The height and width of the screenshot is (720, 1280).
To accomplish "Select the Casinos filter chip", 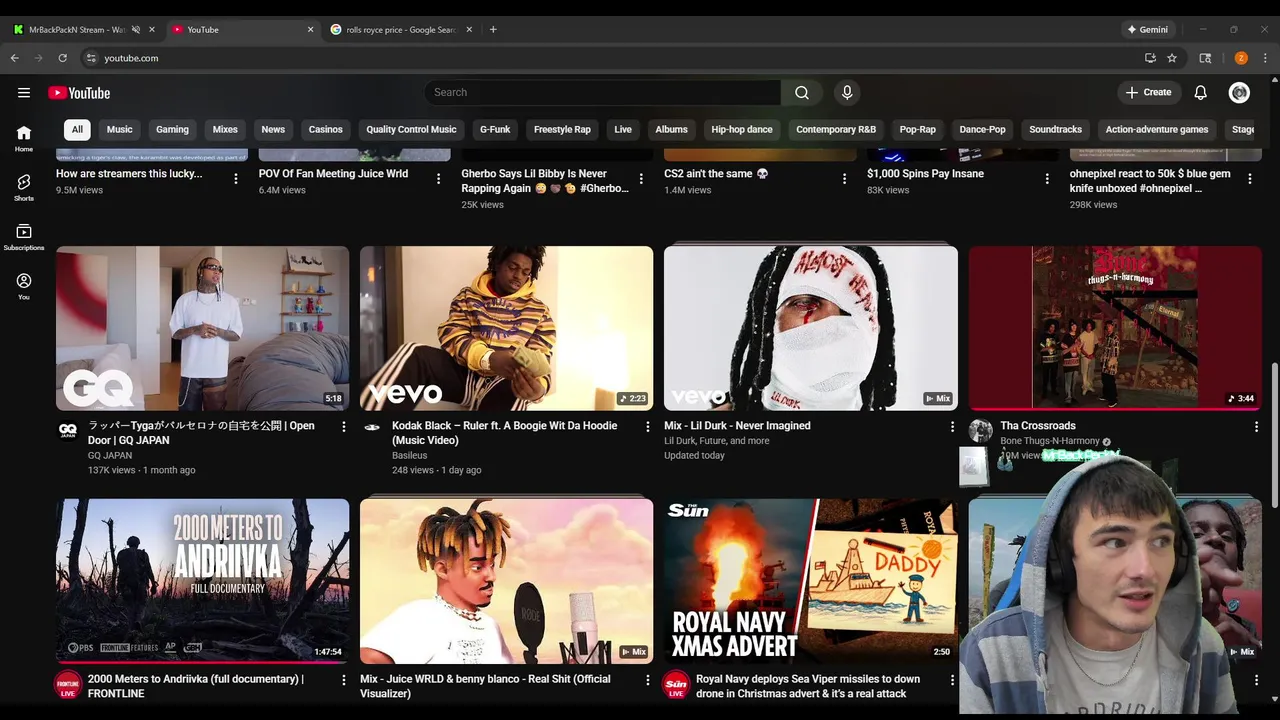I will pyautogui.click(x=325, y=129).
